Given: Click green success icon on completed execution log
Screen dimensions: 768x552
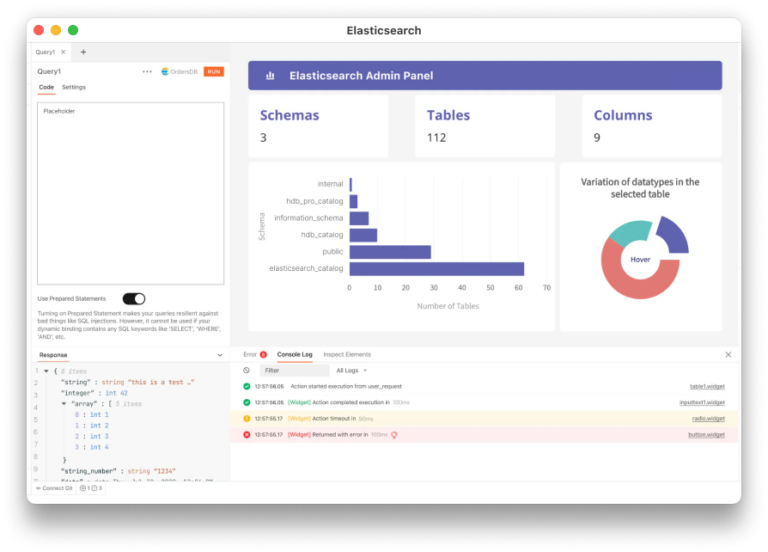Looking at the screenshot, I should point(247,403).
